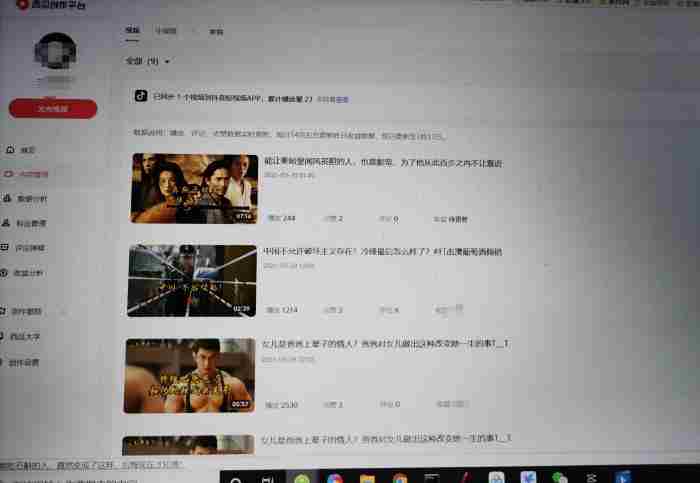Image resolution: width=700 pixels, height=483 pixels.
Task: Open the creation rights sidebar icon
Action: [3, 311]
